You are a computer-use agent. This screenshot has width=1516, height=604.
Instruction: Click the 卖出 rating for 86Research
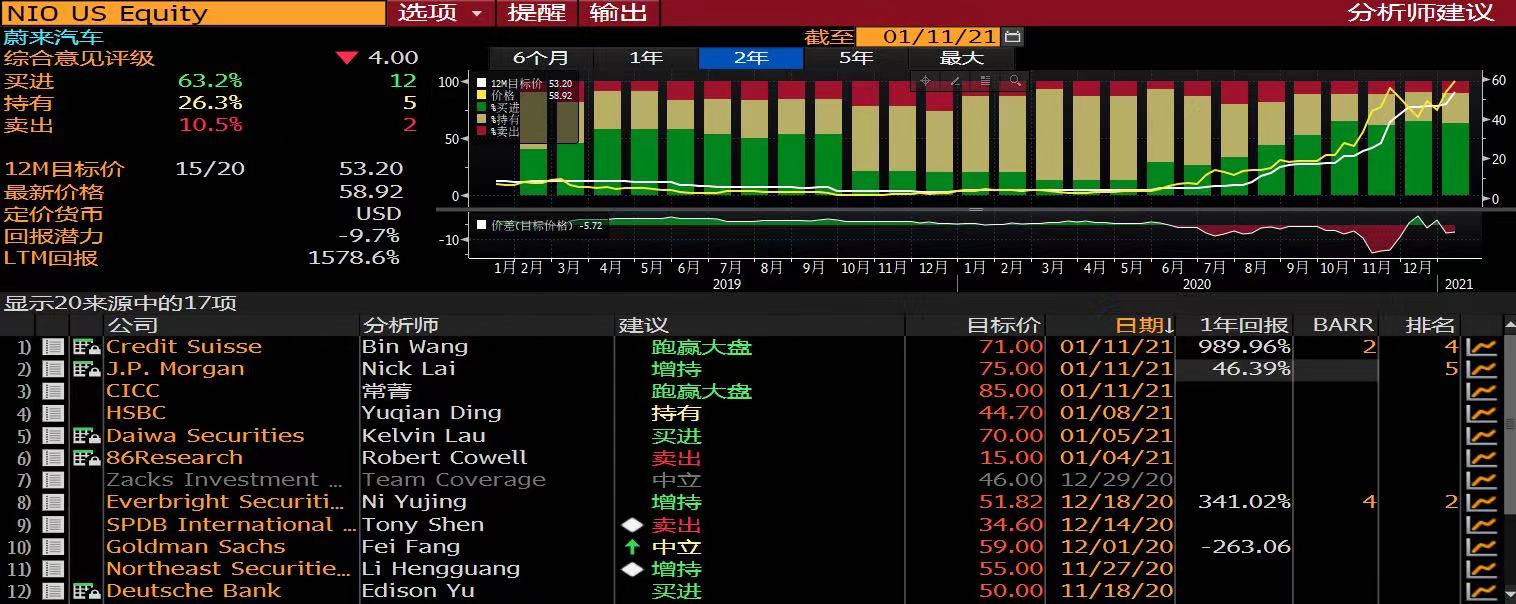pyautogui.click(x=676, y=458)
